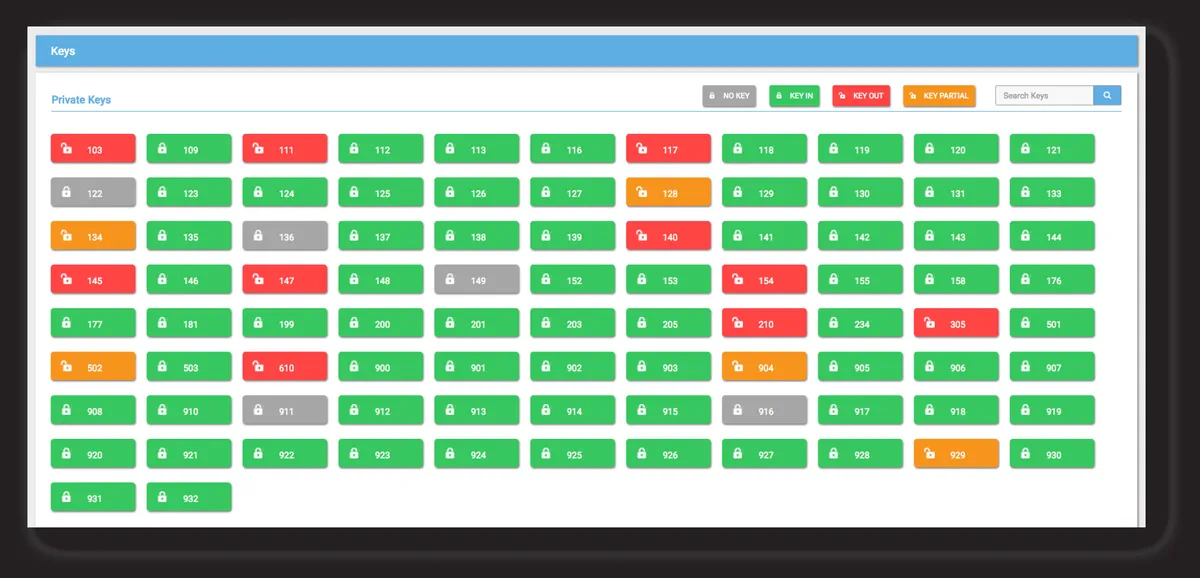This screenshot has height=578, width=1200.
Task: Select key 900 tile
Action: (381, 366)
